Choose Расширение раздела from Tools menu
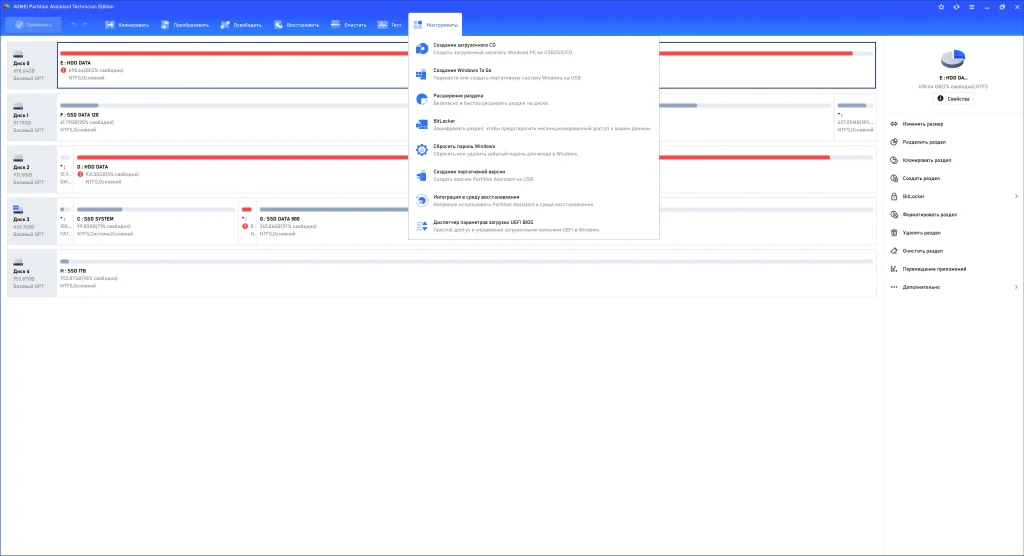Screen dimensions: 1024x556 pyautogui.click(x=534, y=99)
